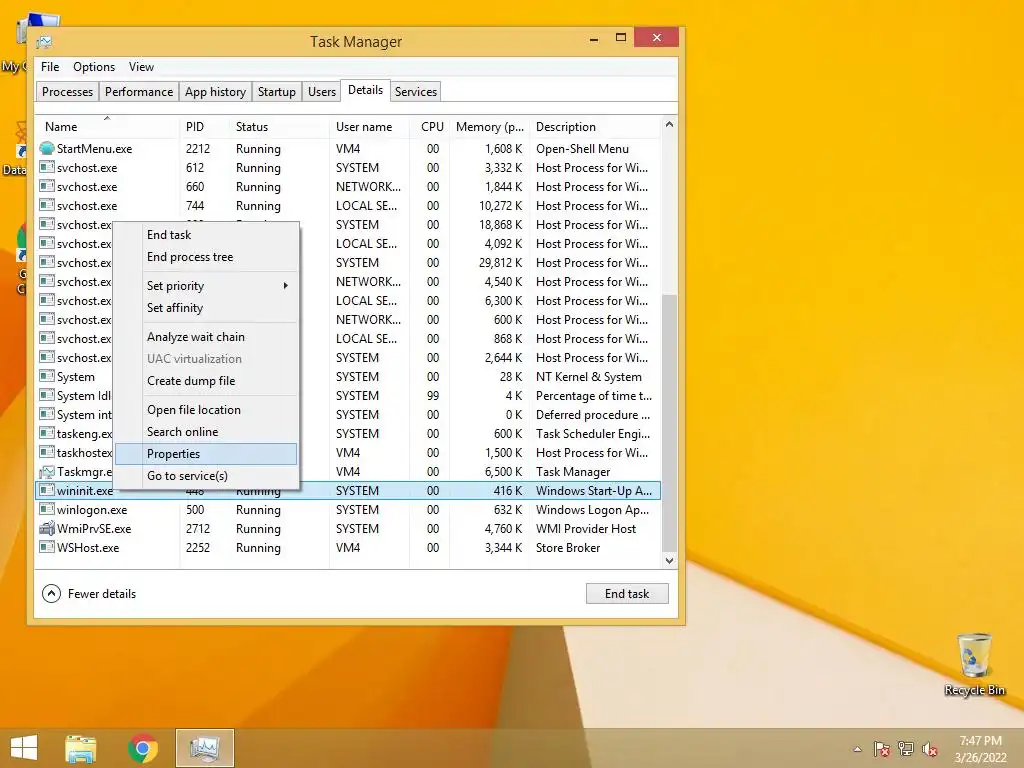Launch Google Chrome from the taskbar

click(143, 748)
